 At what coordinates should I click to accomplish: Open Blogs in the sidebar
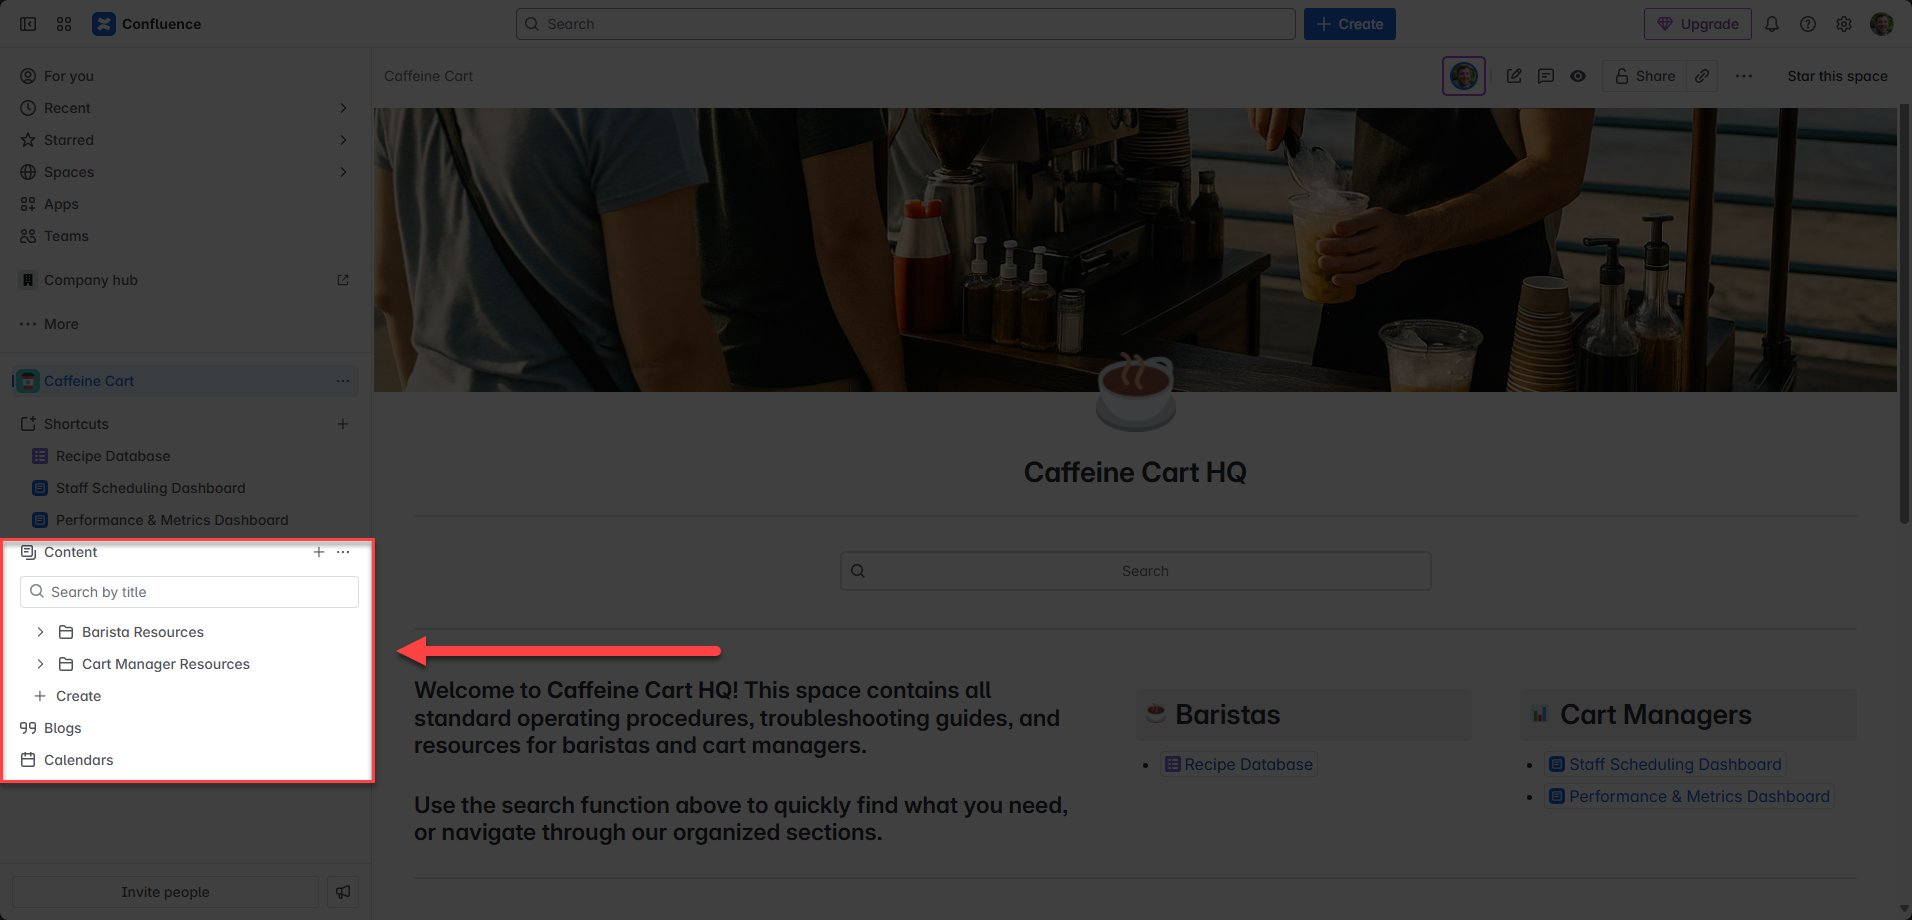point(62,728)
